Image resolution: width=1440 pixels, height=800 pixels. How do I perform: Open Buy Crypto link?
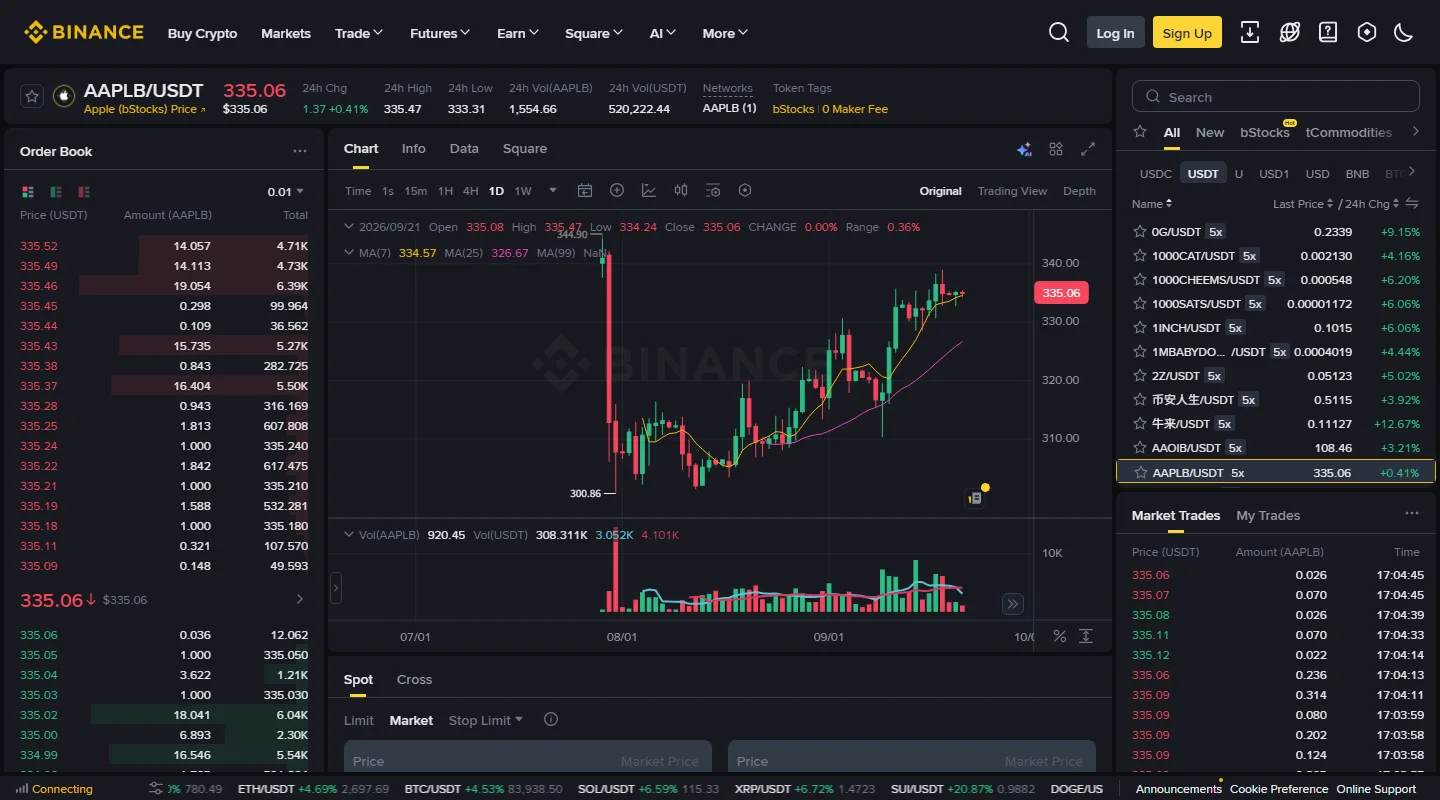tap(202, 33)
